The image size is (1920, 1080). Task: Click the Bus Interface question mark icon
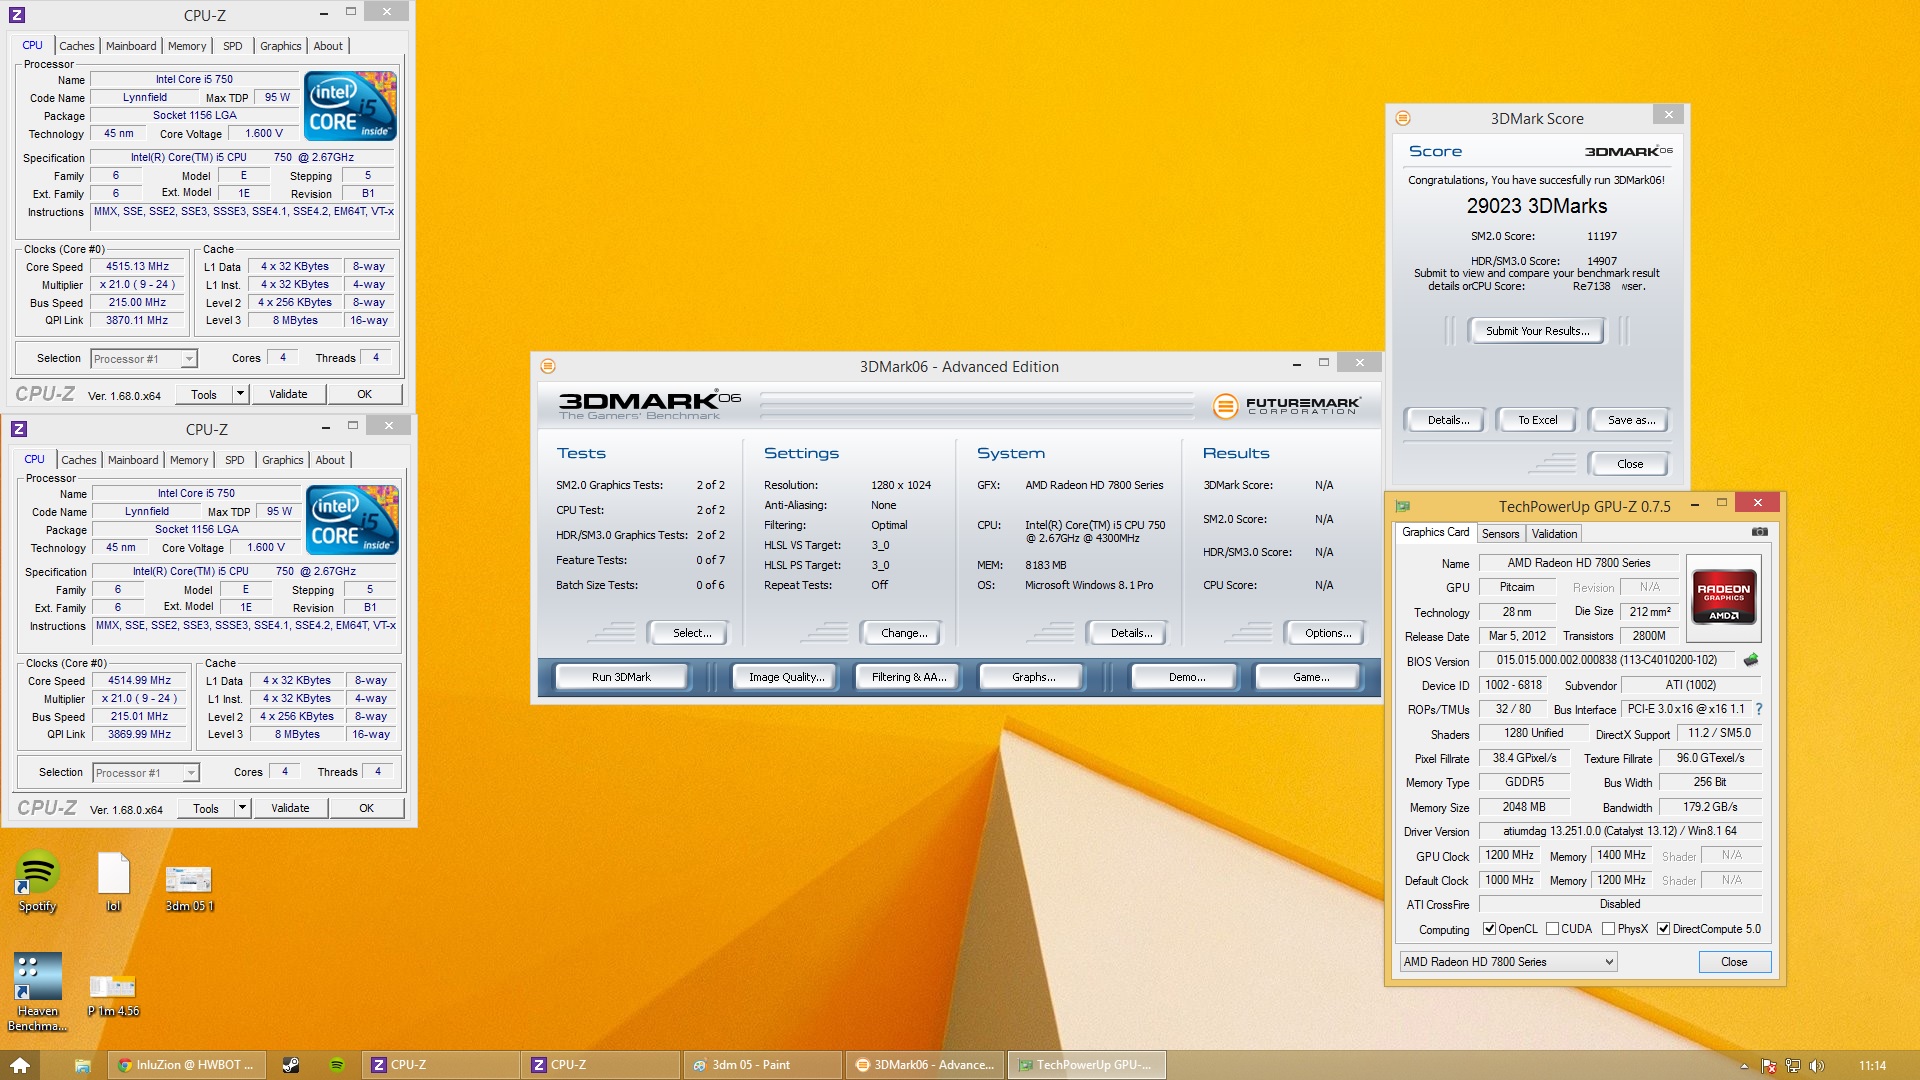tap(1759, 709)
